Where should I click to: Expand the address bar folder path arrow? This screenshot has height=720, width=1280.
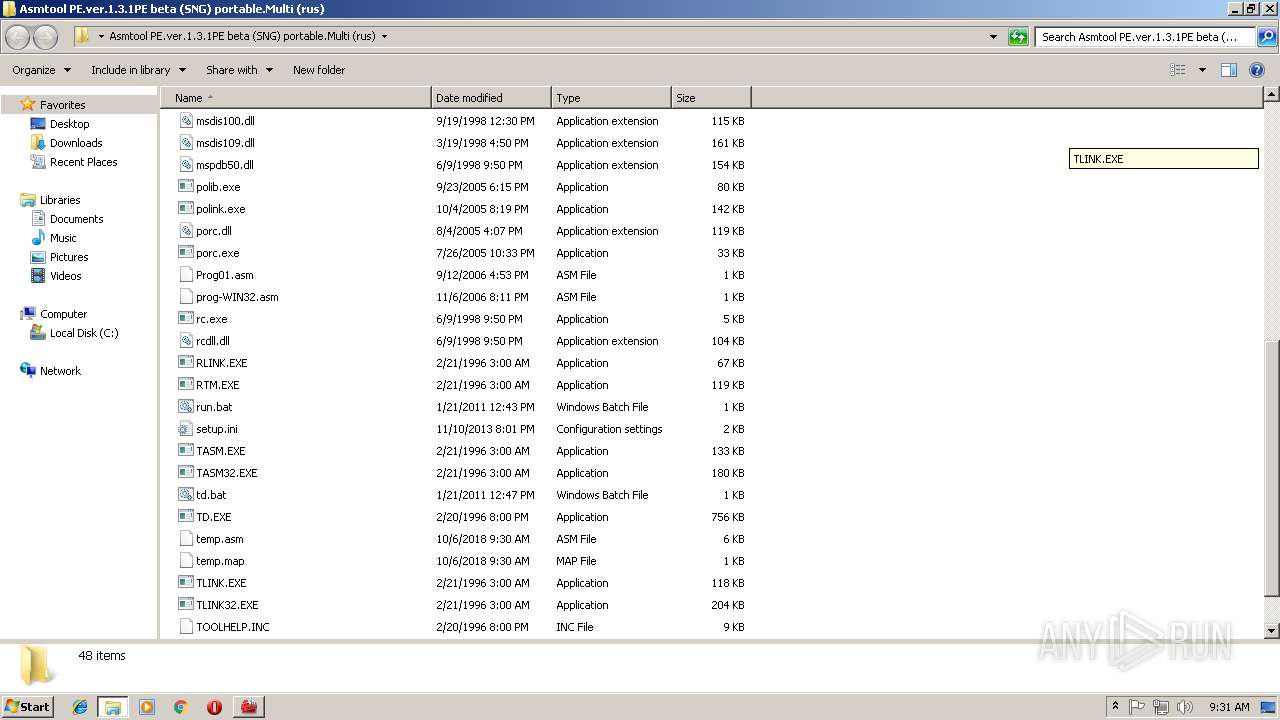pos(385,36)
